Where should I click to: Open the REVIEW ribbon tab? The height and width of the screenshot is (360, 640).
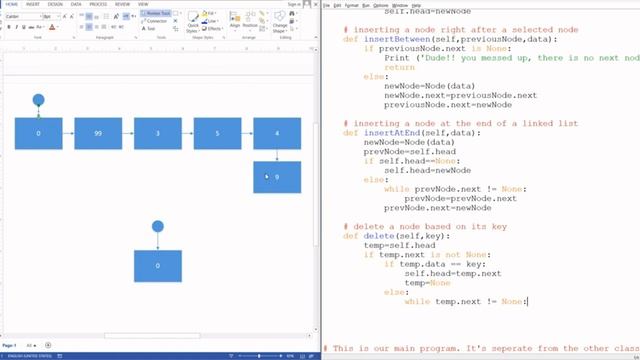pos(122,4)
